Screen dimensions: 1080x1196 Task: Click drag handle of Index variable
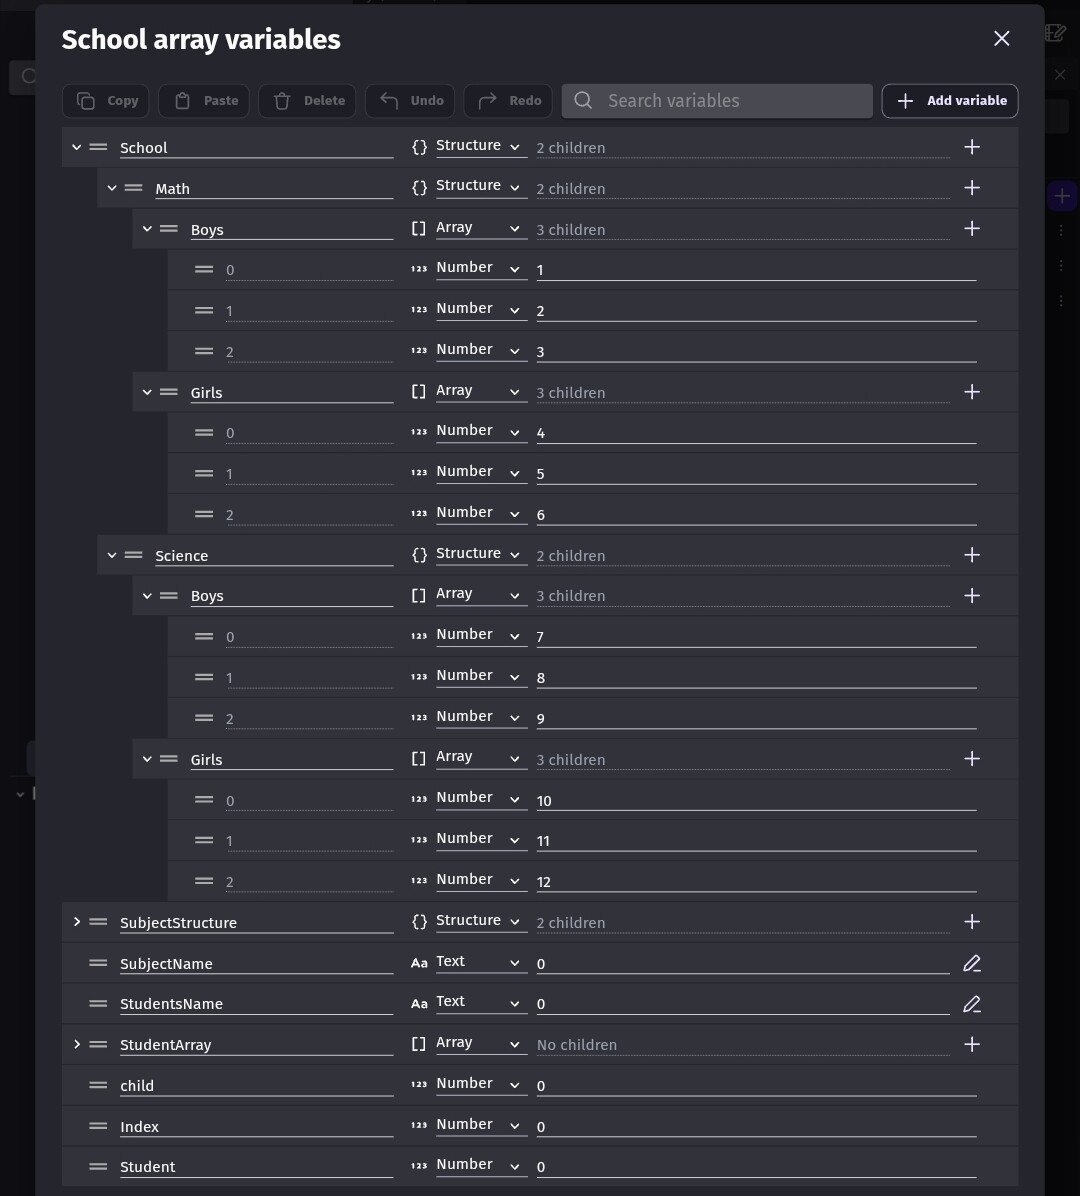click(x=98, y=1126)
